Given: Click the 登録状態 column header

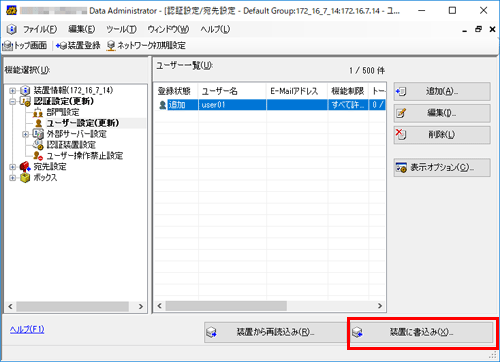Looking at the screenshot, I should click(x=176, y=91).
